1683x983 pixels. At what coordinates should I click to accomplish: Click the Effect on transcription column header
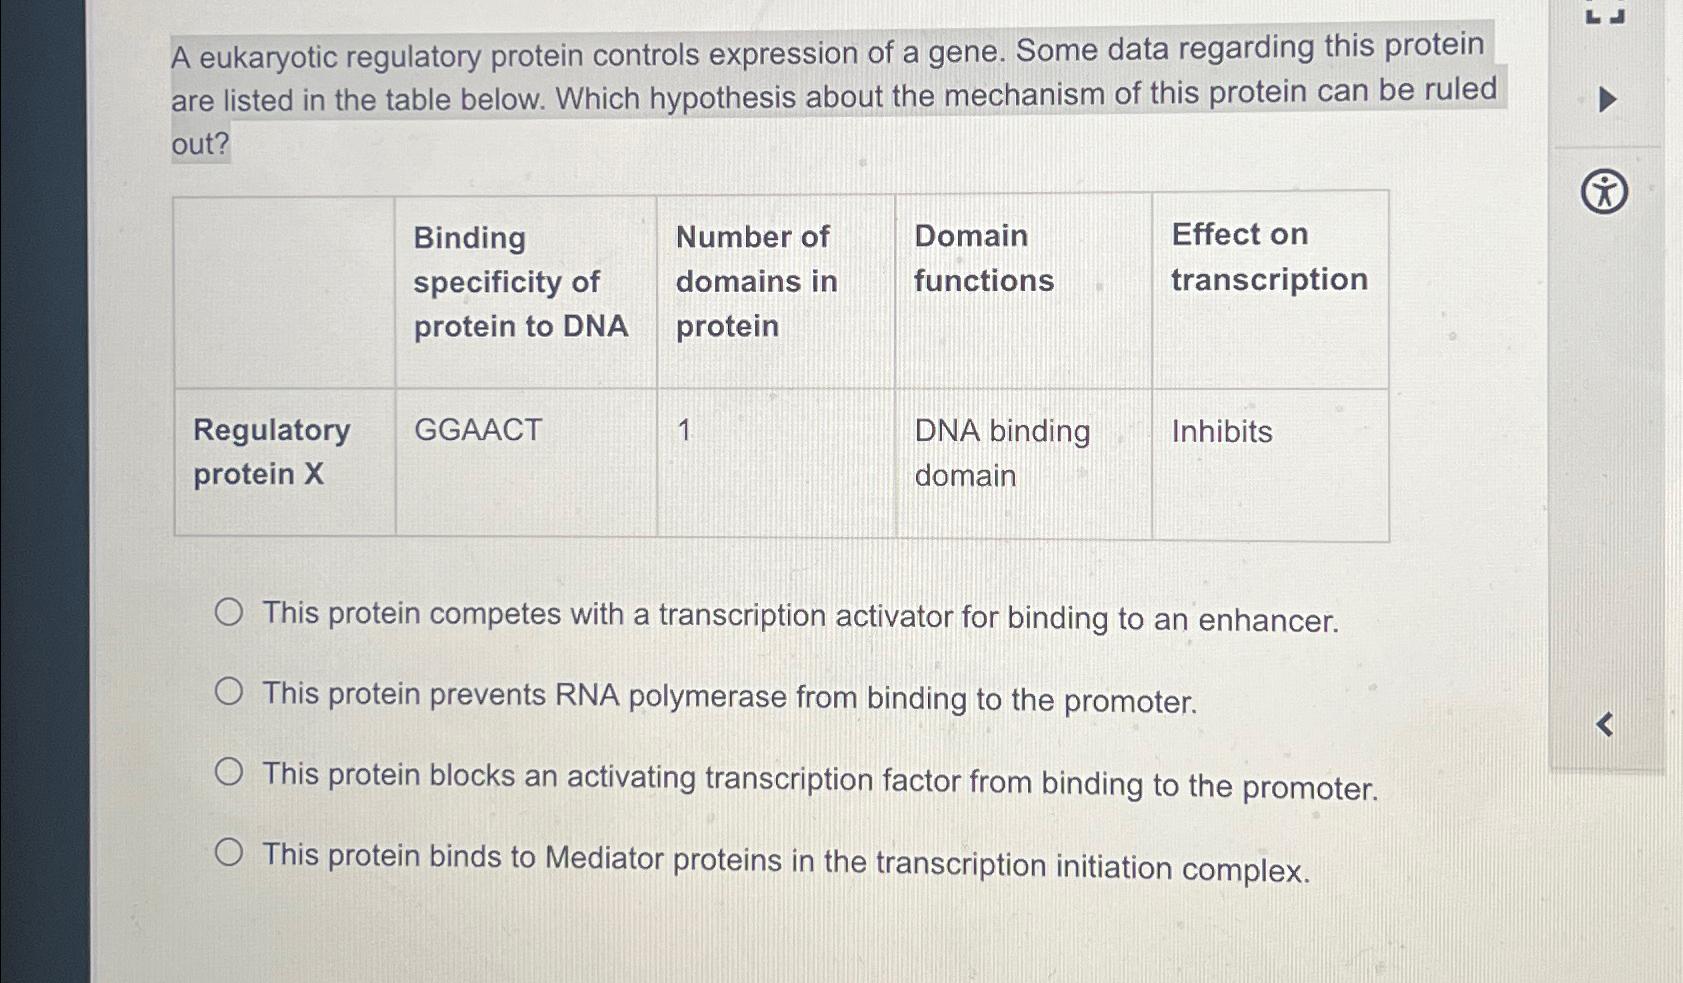pos(1268,257)
